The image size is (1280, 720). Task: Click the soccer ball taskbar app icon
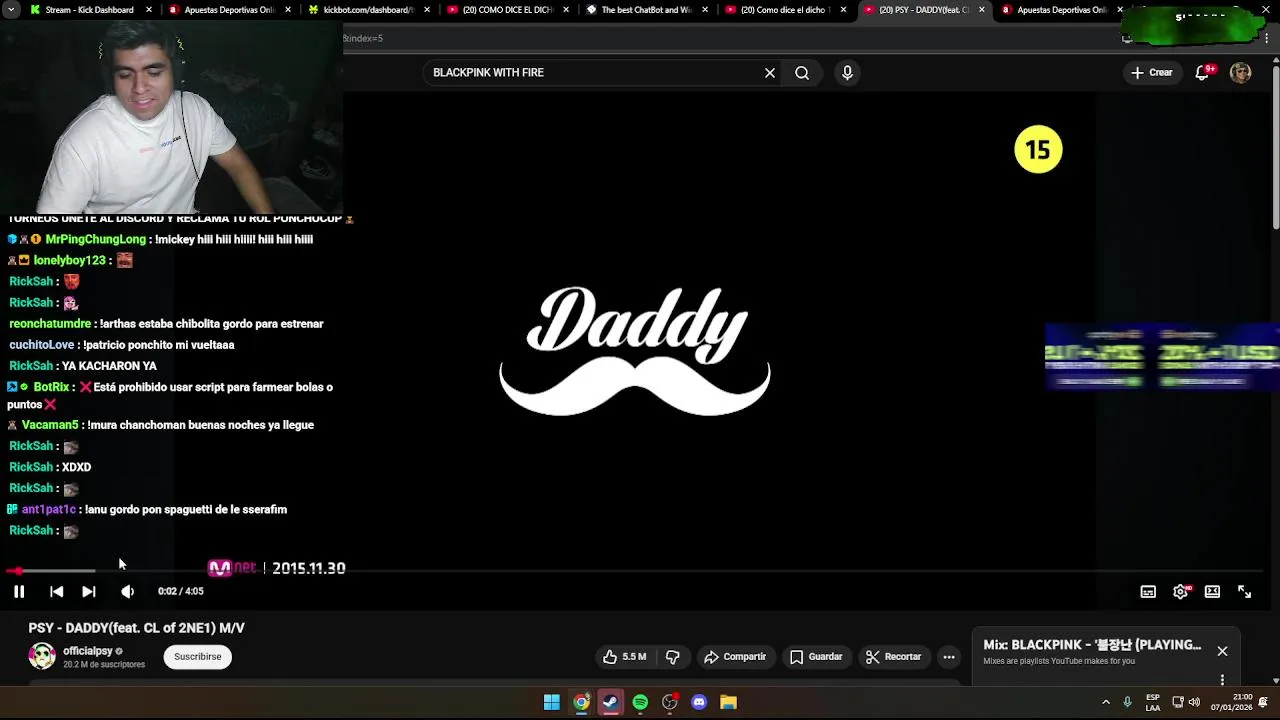pyautogui.click(x=669, y=702)
